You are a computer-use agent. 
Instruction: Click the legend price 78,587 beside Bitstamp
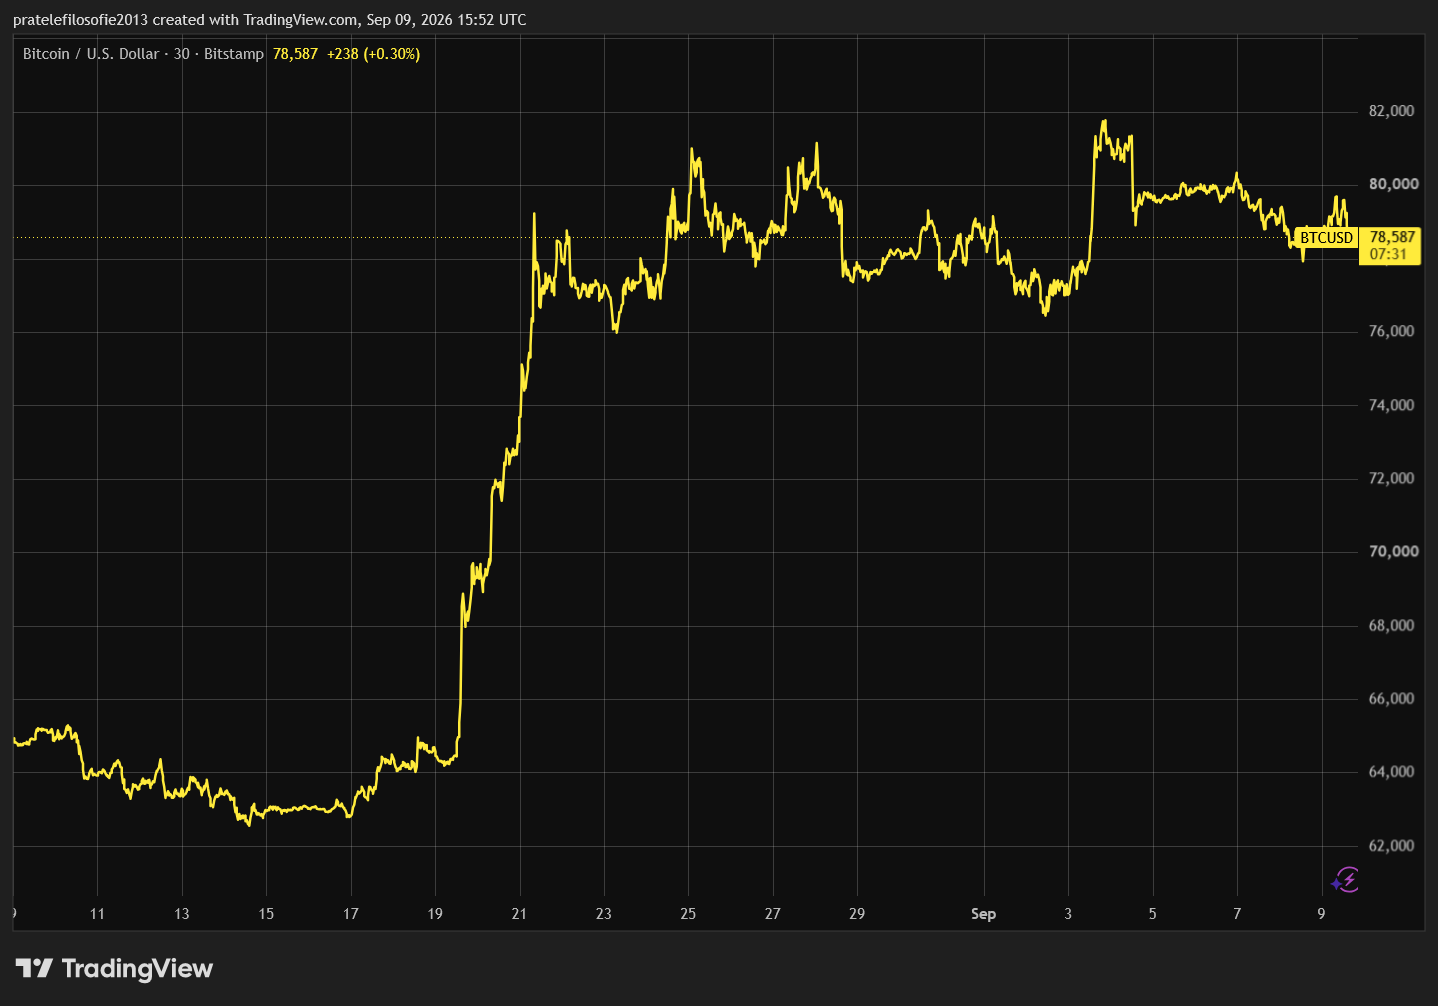pos(295,54)
